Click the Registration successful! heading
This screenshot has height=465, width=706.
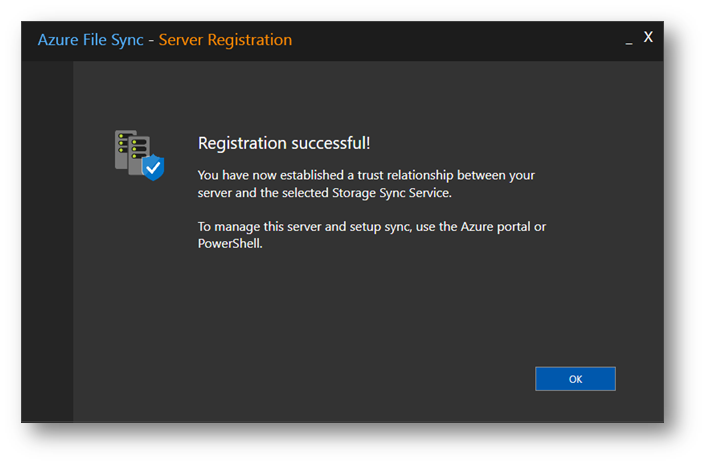(284, 143)
